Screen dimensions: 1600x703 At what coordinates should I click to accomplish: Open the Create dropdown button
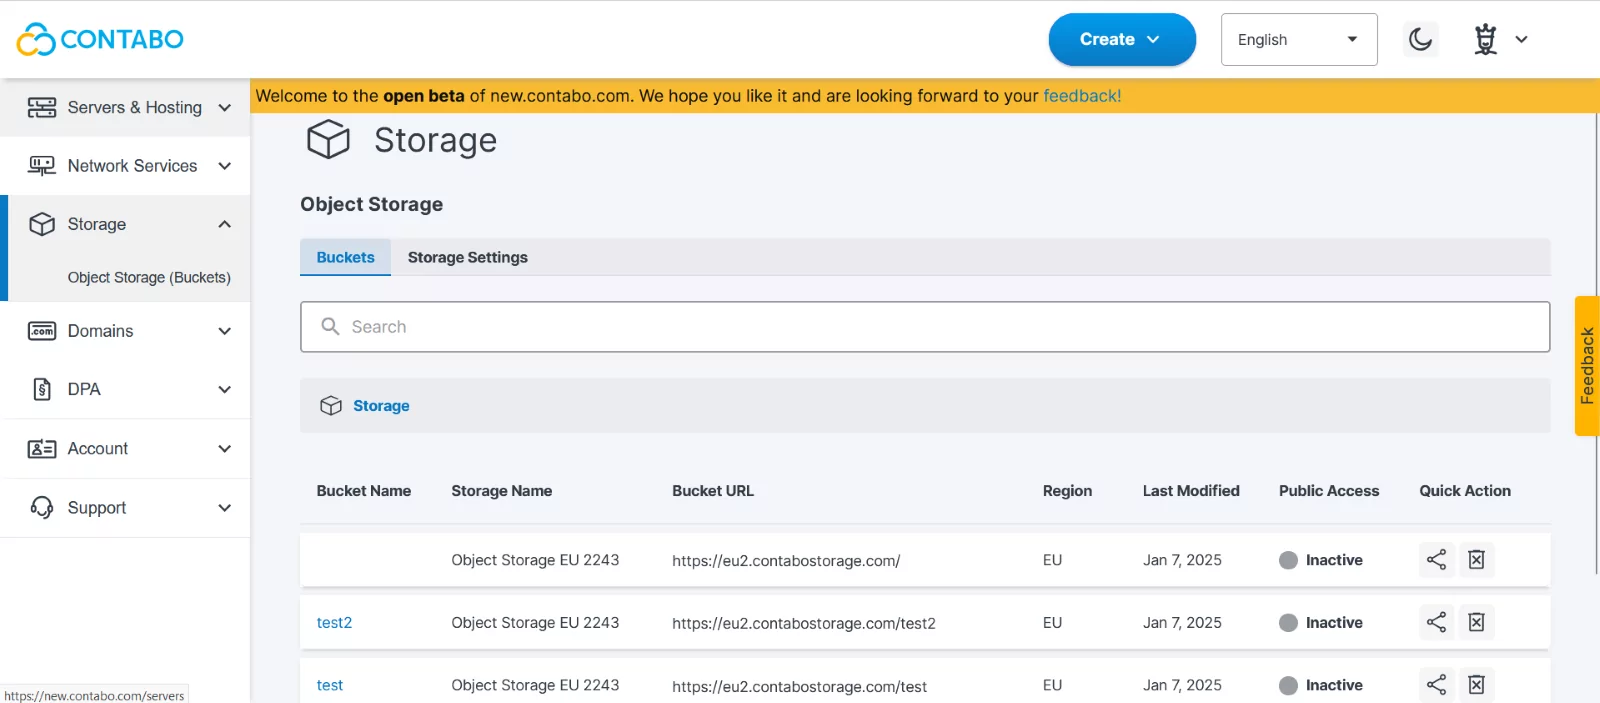tap(1122, 39)
